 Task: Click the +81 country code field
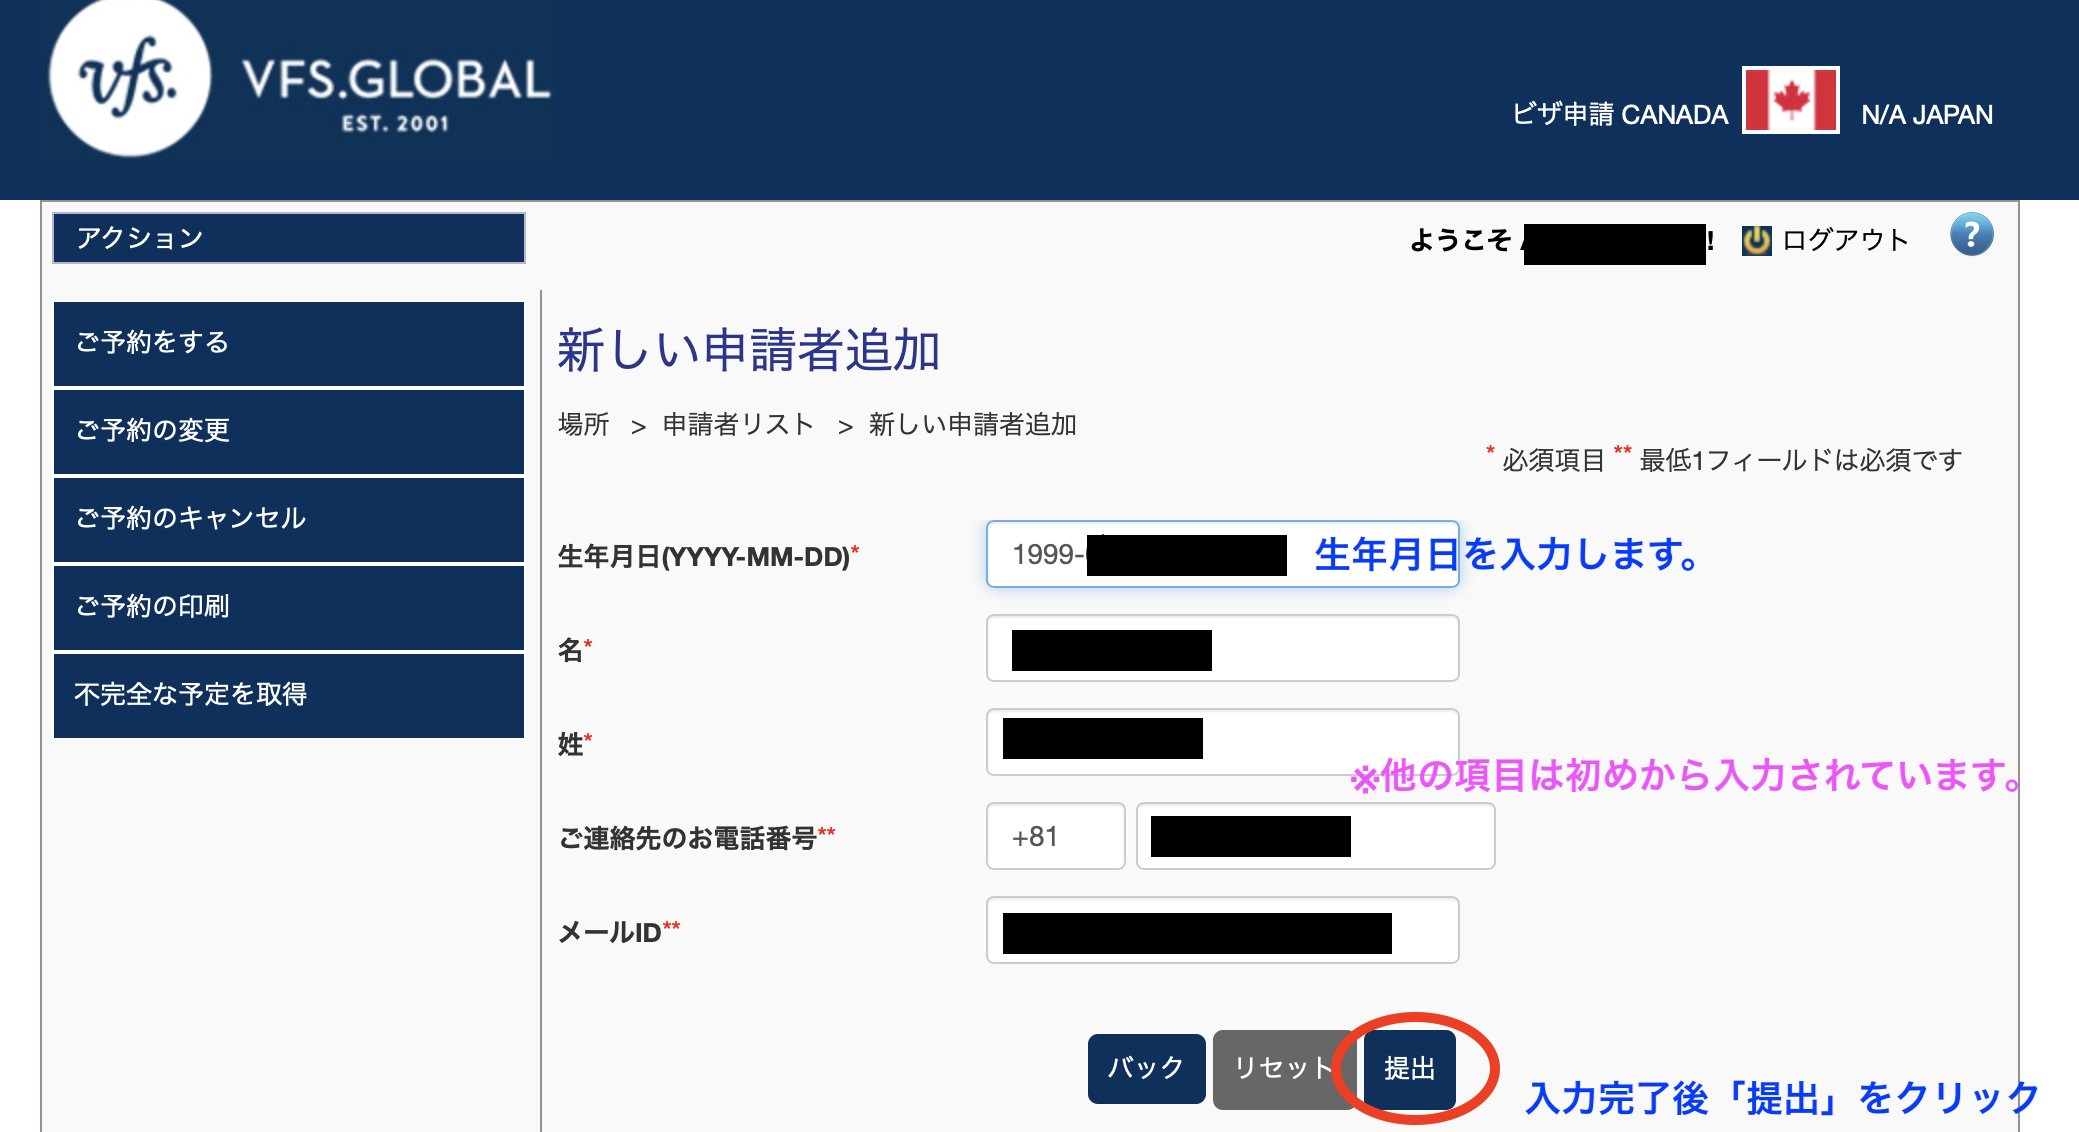(1055, 836)
